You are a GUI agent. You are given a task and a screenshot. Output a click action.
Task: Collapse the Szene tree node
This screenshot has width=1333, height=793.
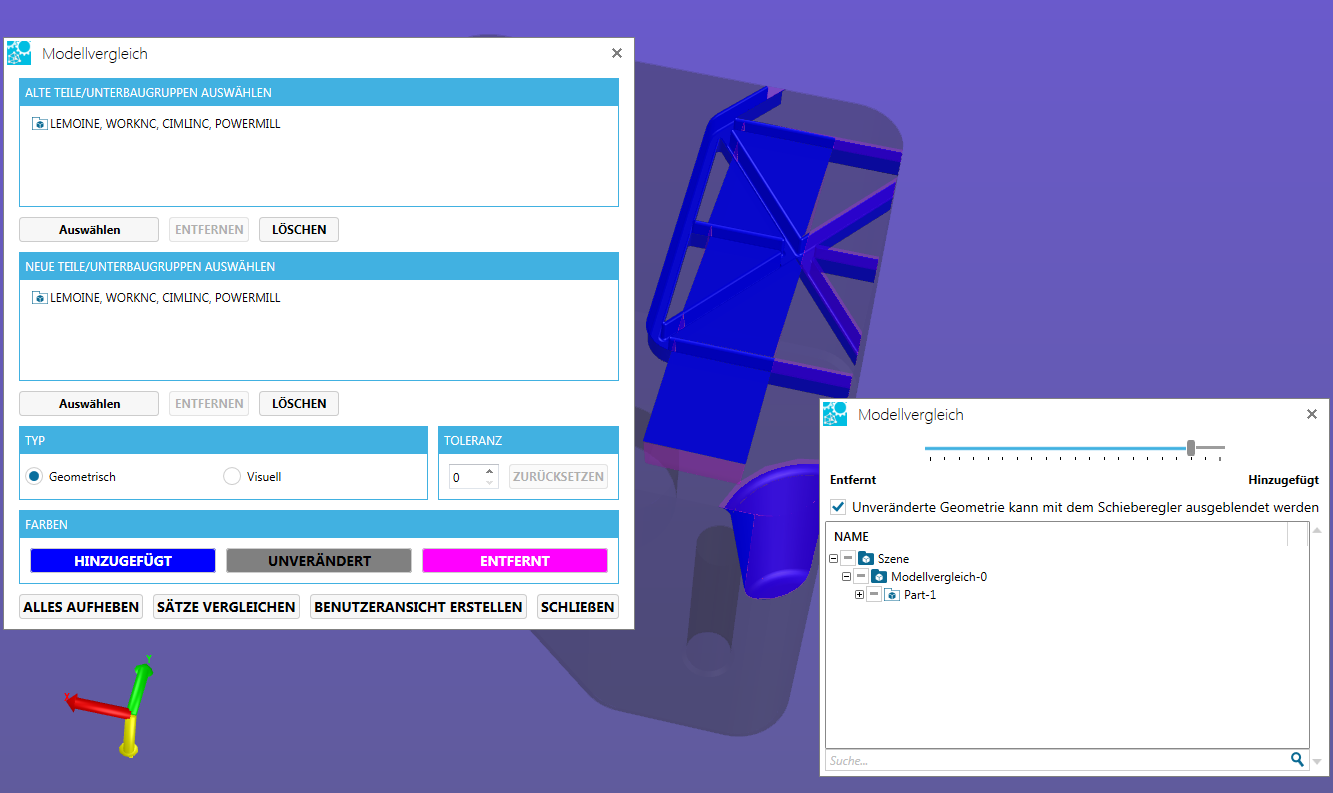[834, 558]
